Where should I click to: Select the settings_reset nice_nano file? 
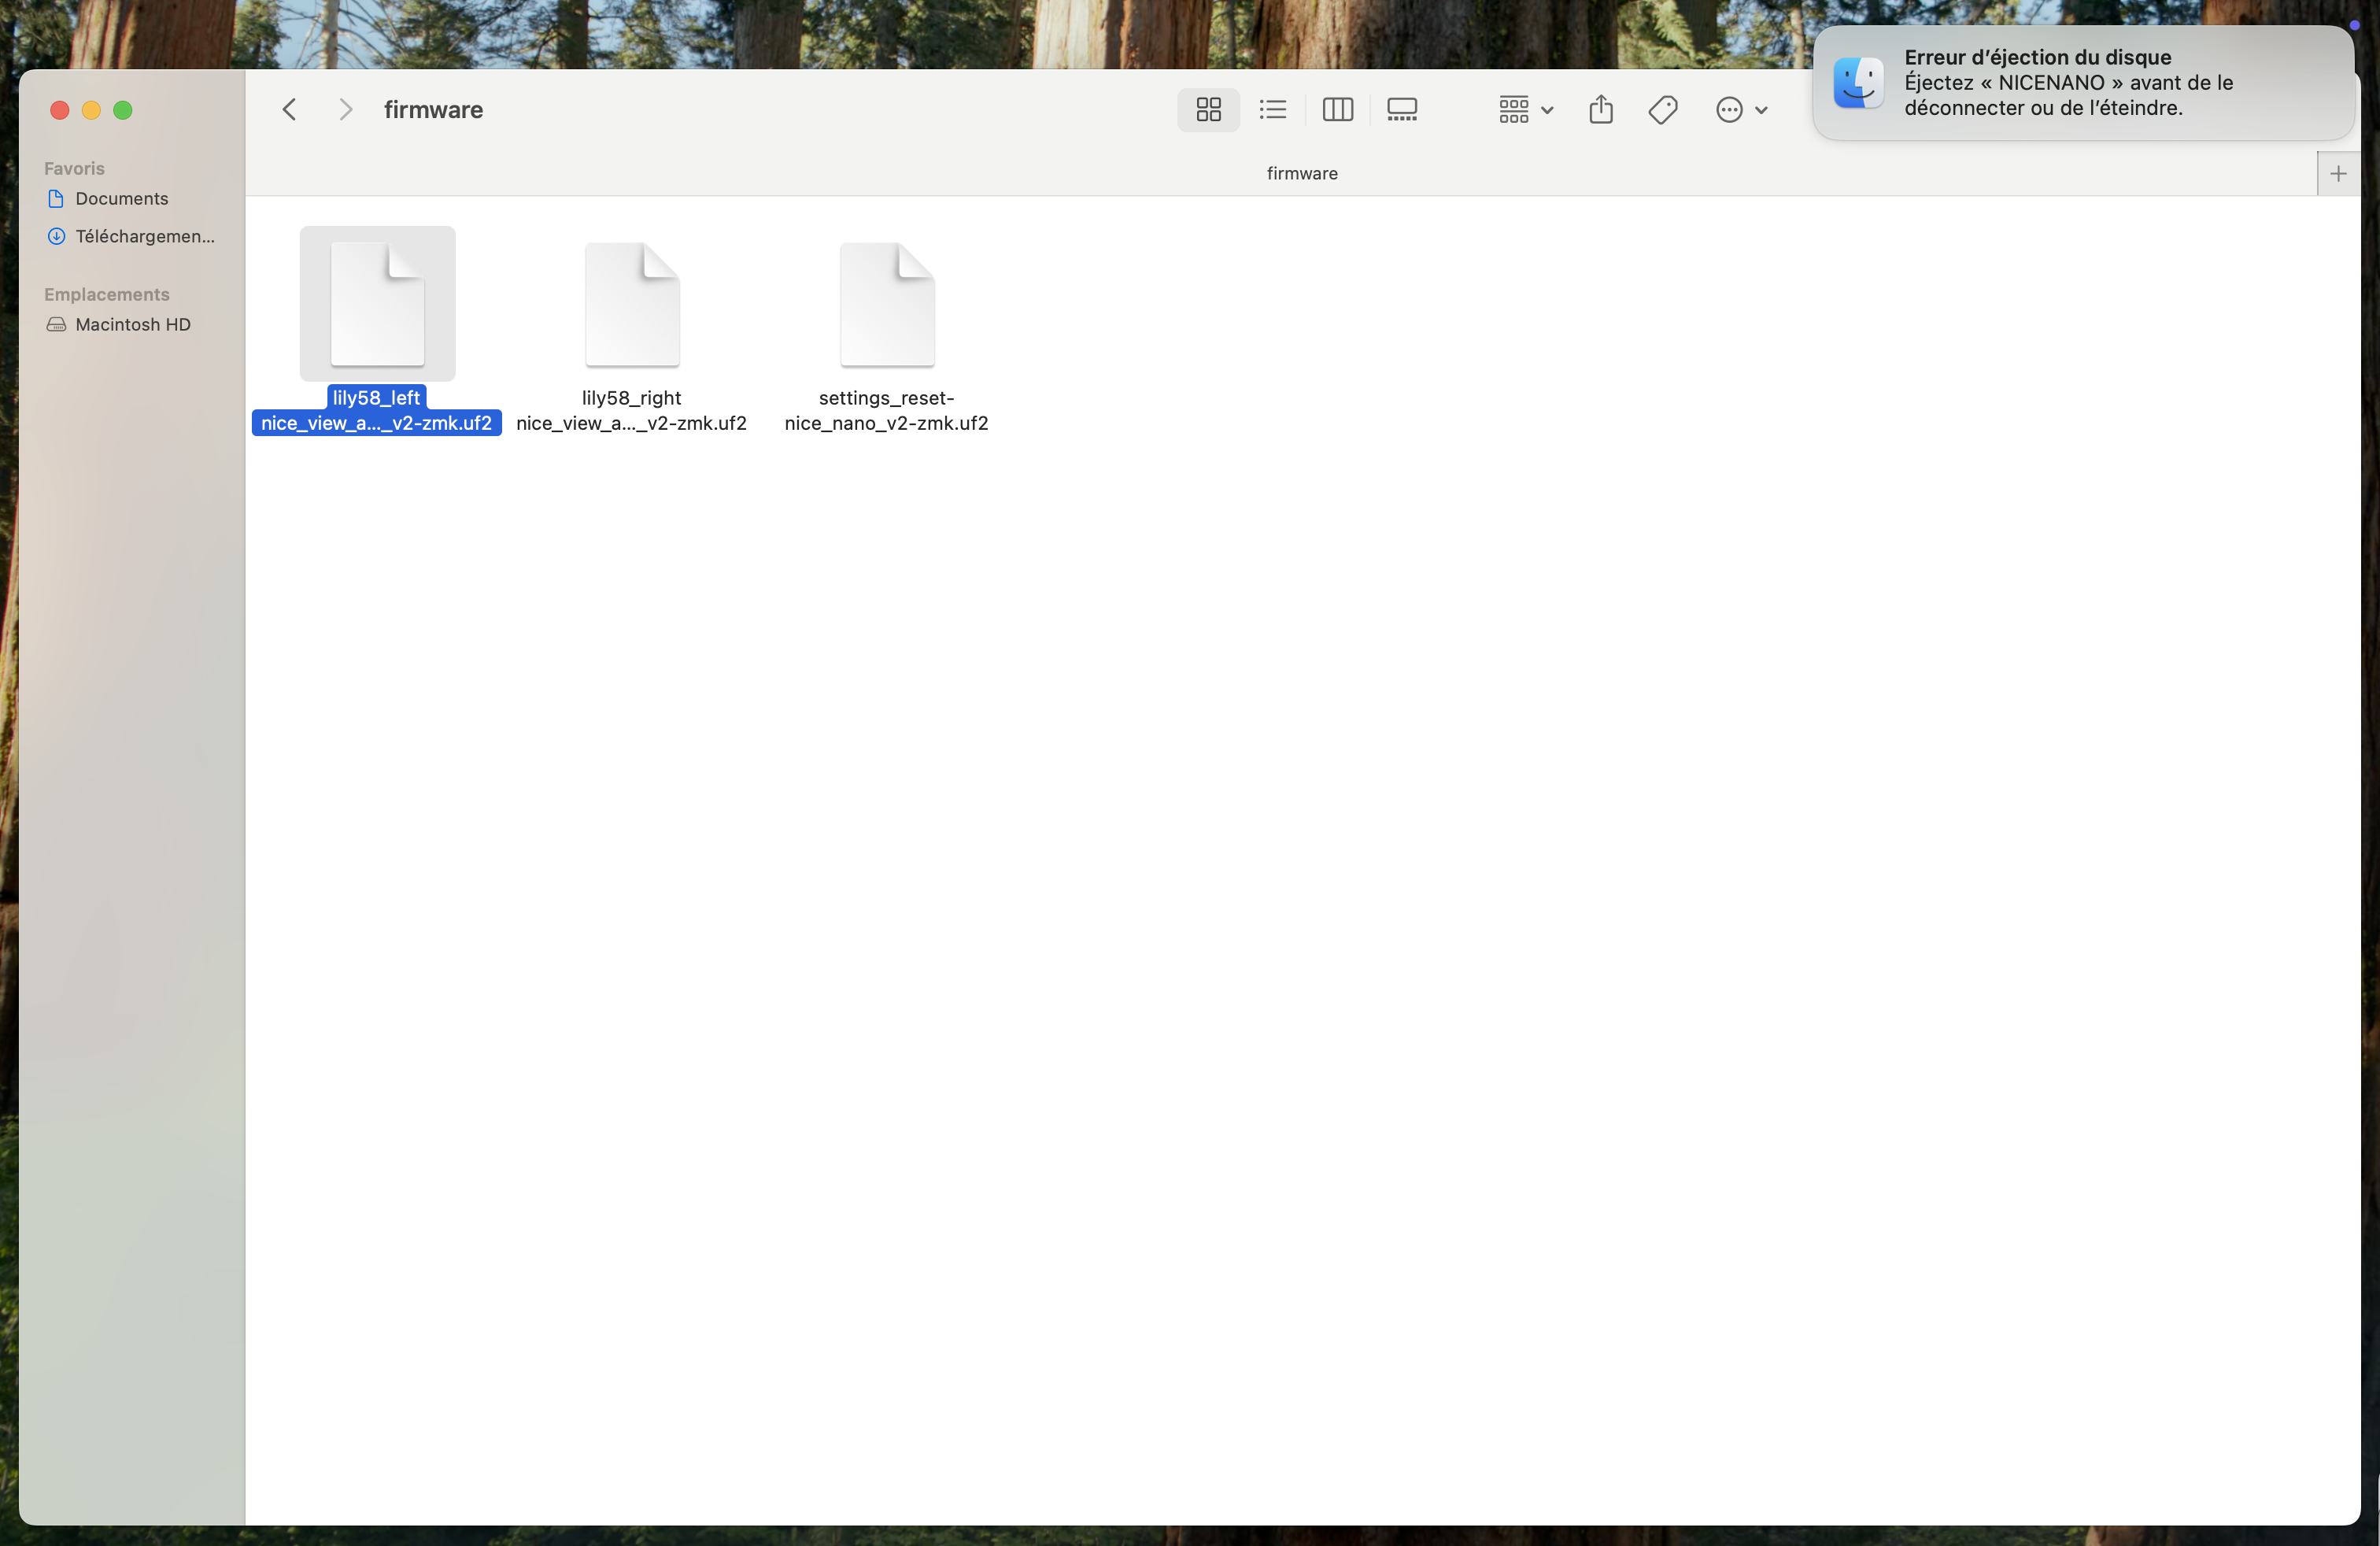tap(886, 305)
